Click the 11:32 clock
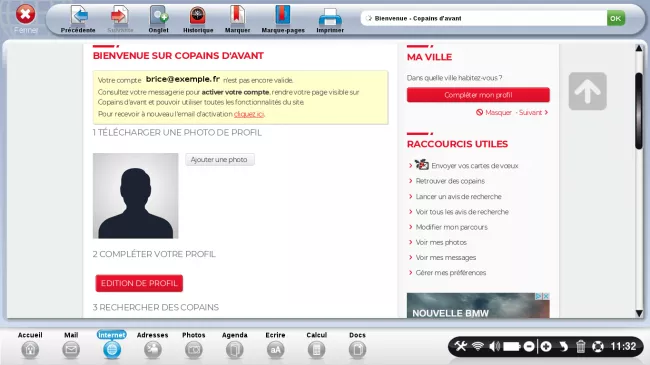Screen dimensions: 650x365 (623, 346)
